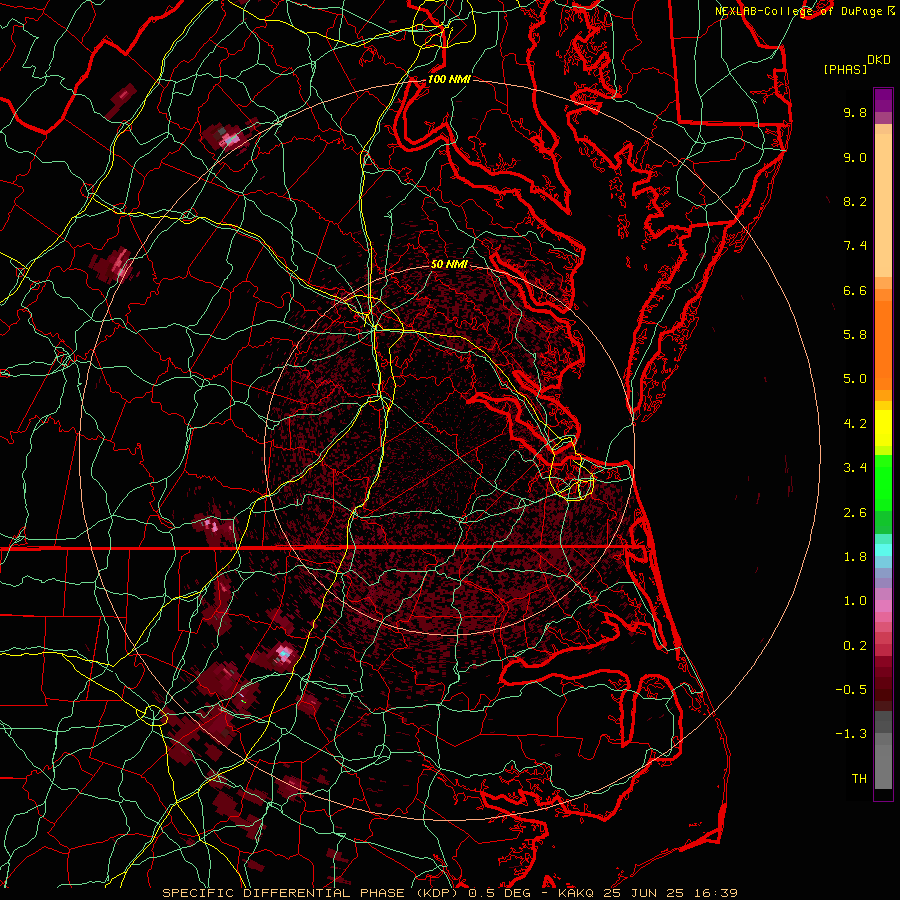Screen dimensions: 900x900
Task: Click the 3.4 color scale value
Action: (x=855, y=468)
